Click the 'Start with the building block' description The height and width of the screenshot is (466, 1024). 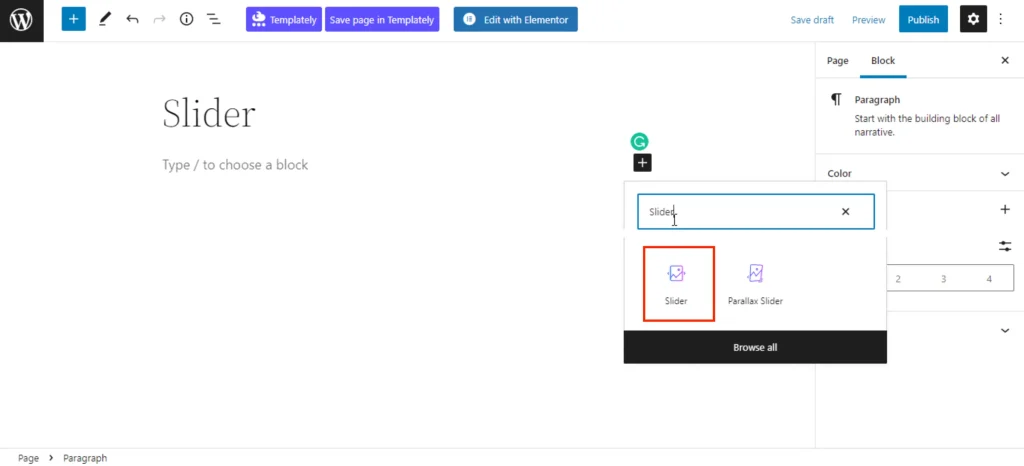click(927, 125)
